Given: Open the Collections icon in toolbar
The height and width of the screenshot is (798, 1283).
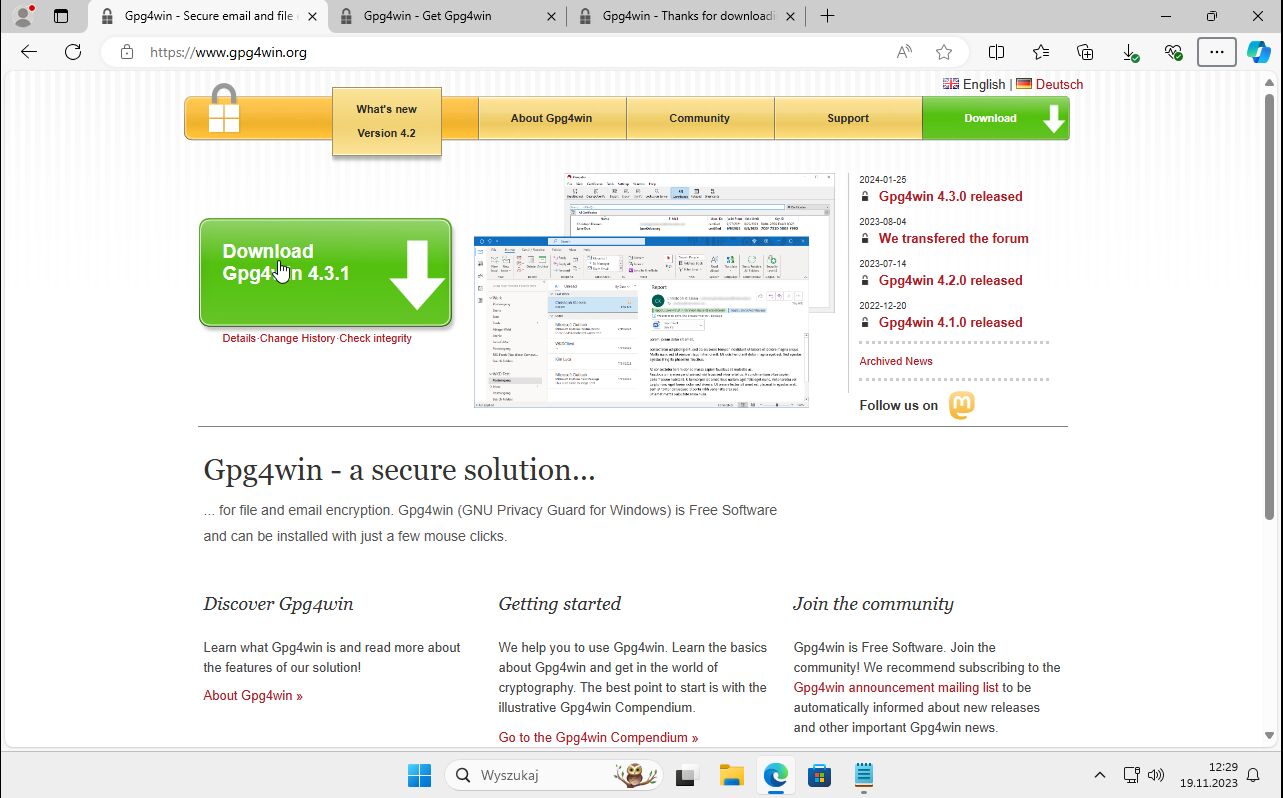Looking at the screenshot, I should tap(1085, 53).
